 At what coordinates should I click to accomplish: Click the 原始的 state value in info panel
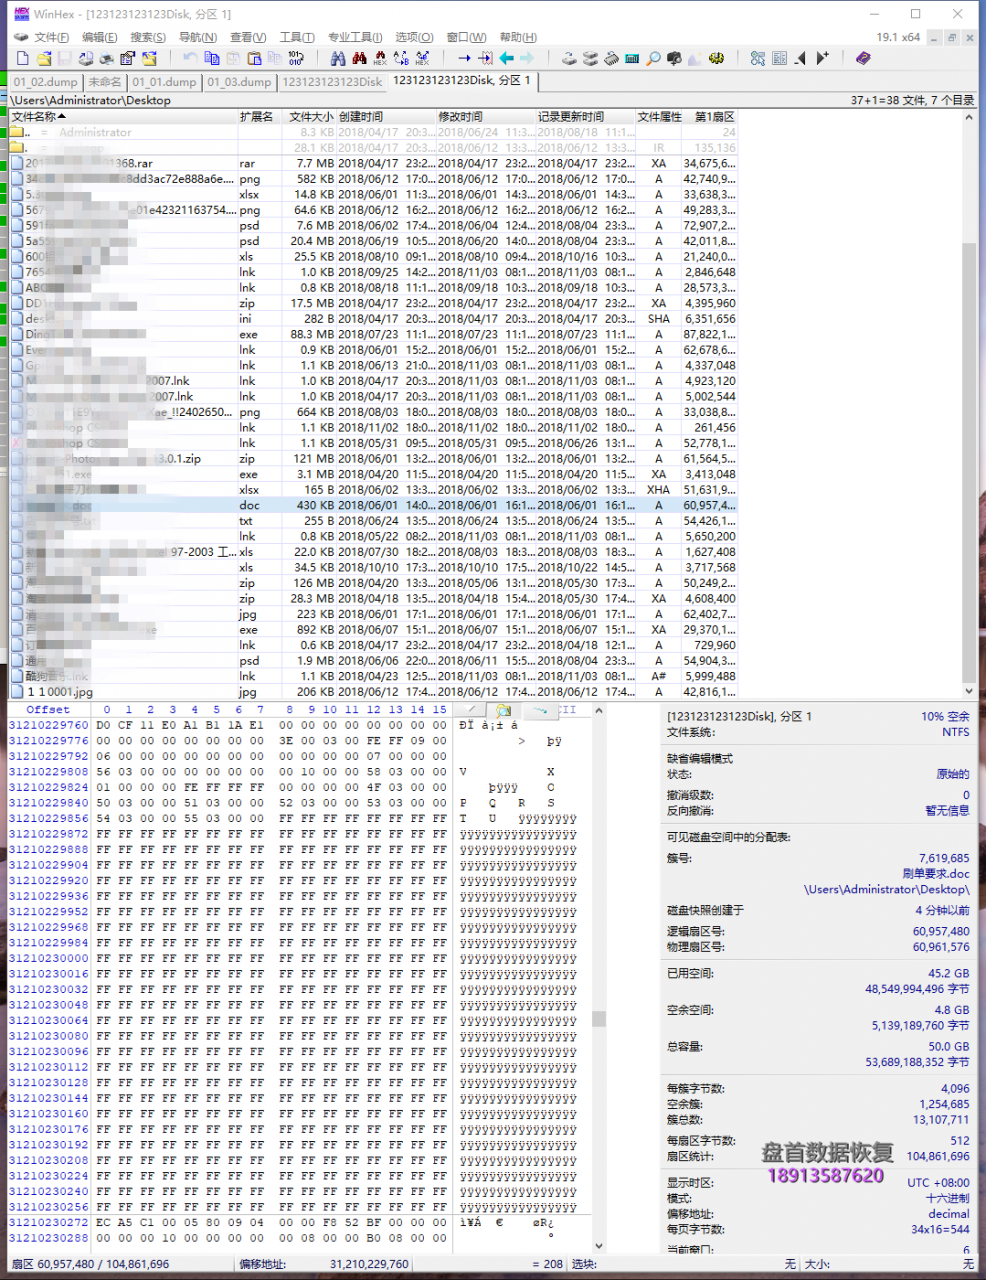coord(952,774)
